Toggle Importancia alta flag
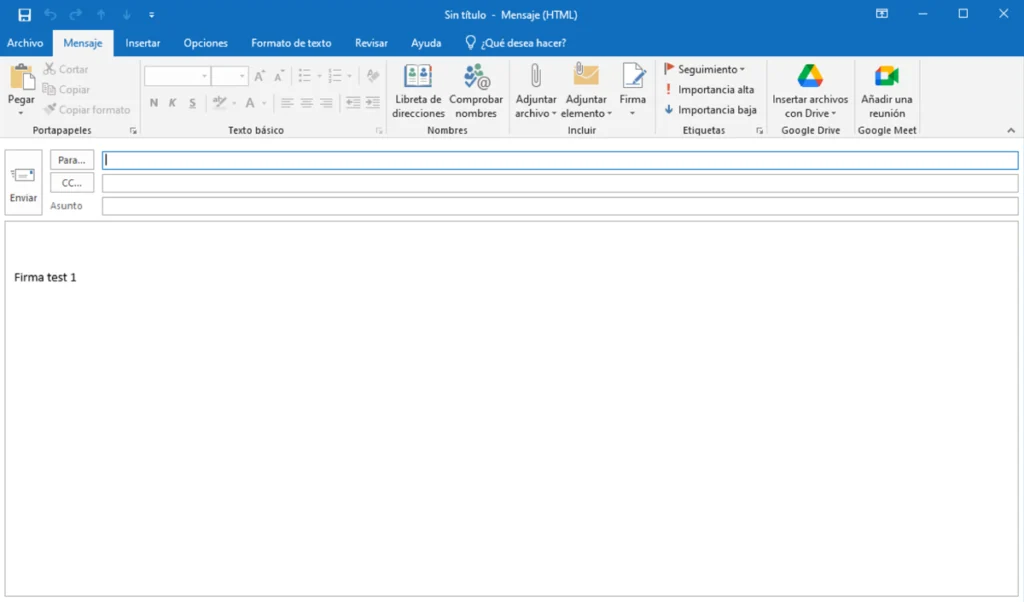This screenshot has height=602, width=1024. [x=709, y=90]
